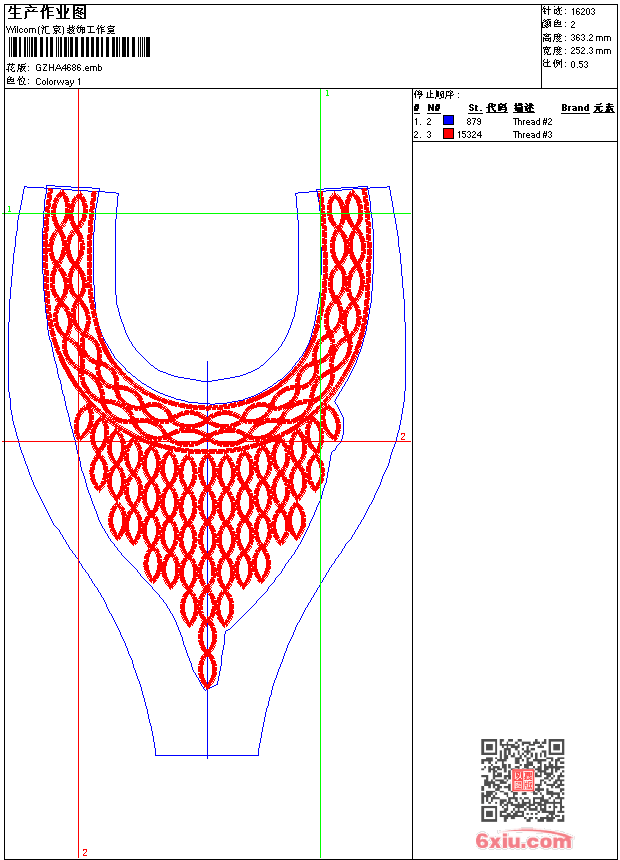620x860 pixels.
Task: Click the red Thread #3 color swatch
Action: click(449, 134)
